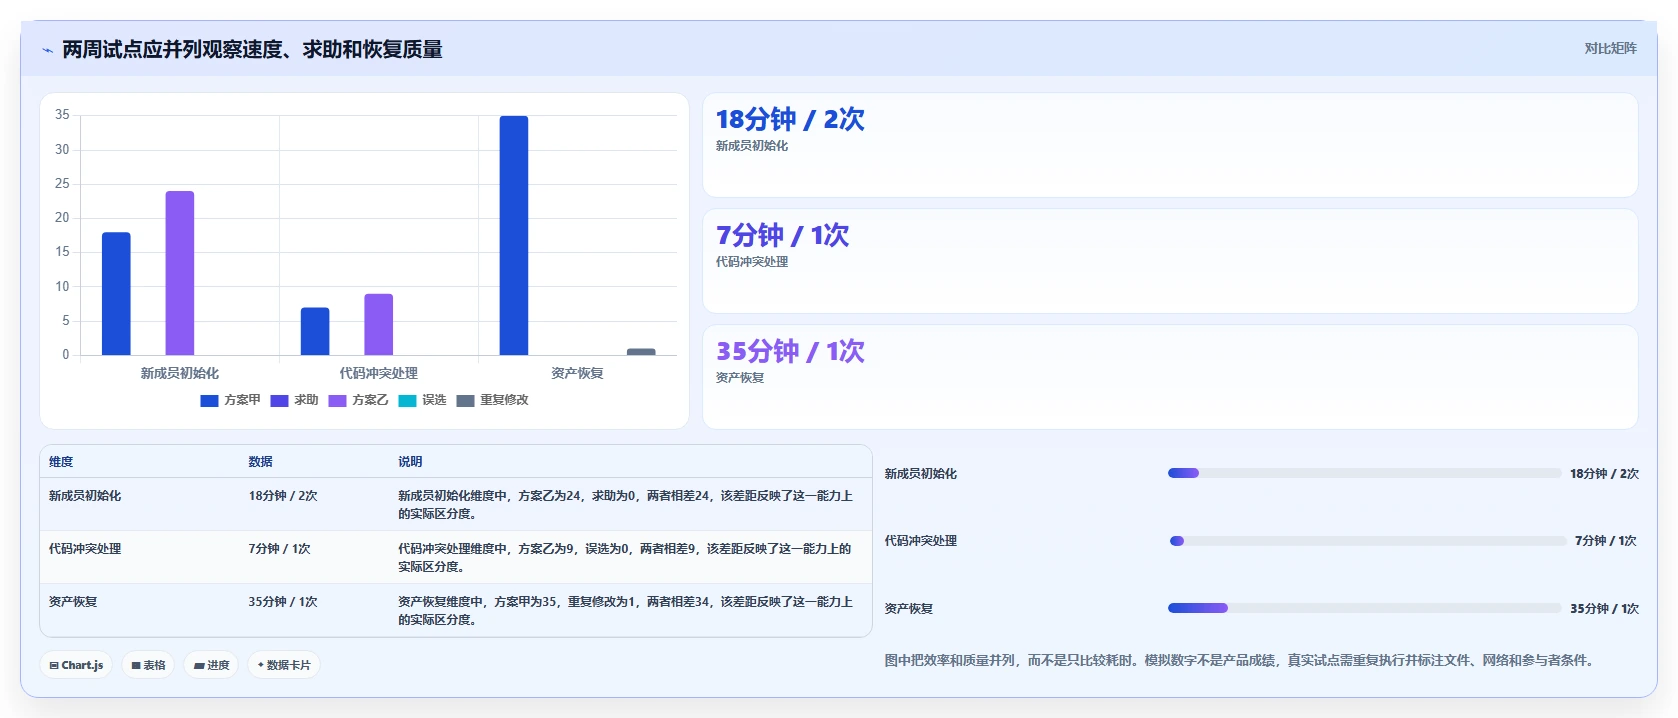Click 新成员初始化 label in progress list
Screen dimensions: 1678x718
(x=921, y=474)
